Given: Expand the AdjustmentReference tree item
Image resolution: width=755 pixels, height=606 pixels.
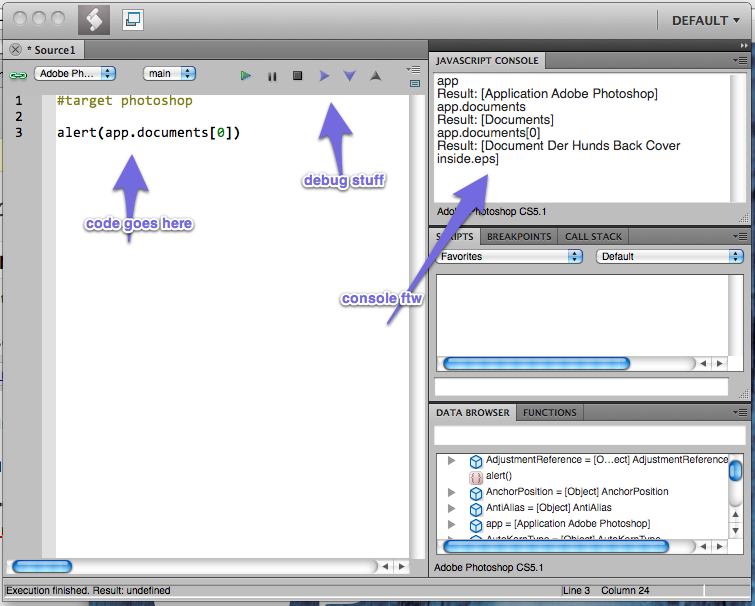Looking at the screenshot, I should pos(451,460).
